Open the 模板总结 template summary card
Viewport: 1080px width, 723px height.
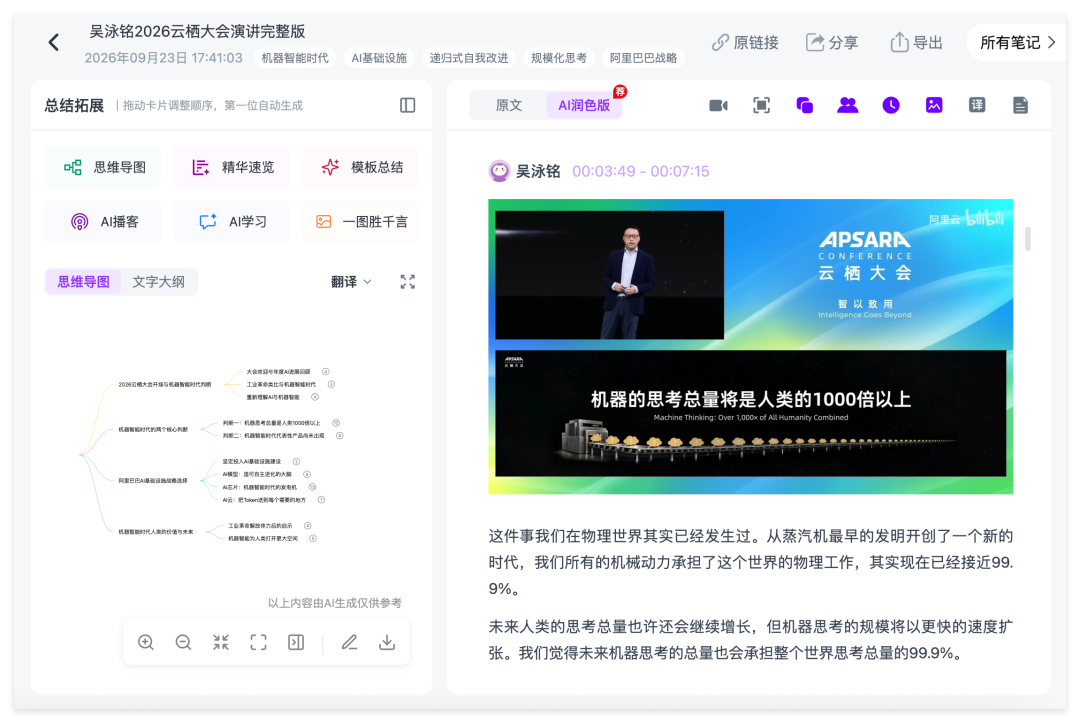point(361,167)
